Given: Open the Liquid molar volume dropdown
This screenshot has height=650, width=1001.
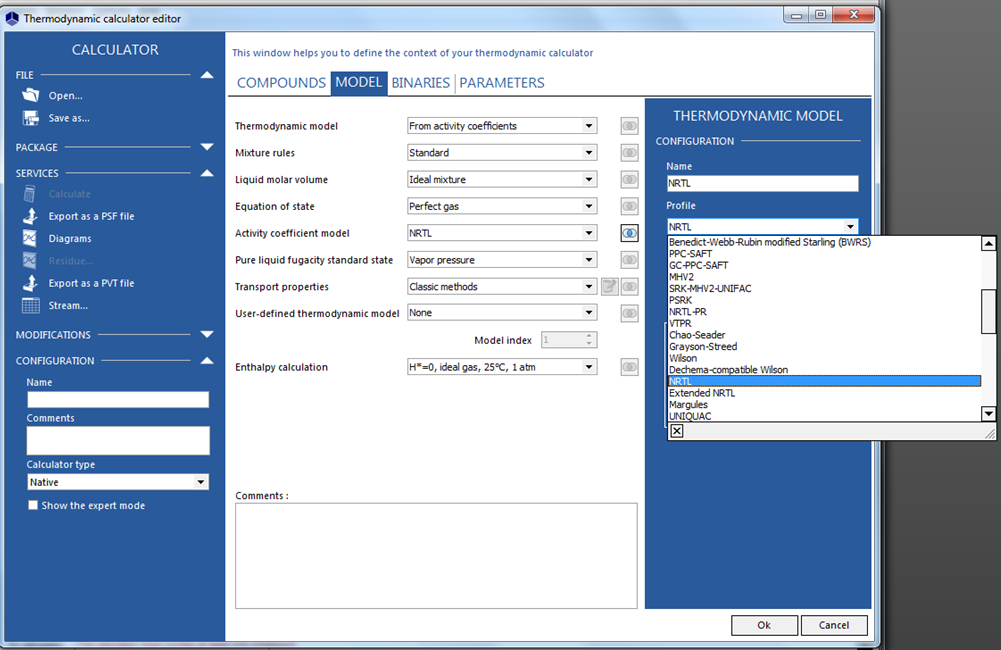Looking at the screenshot, I should pyautogui.click(x=589, y=179).
